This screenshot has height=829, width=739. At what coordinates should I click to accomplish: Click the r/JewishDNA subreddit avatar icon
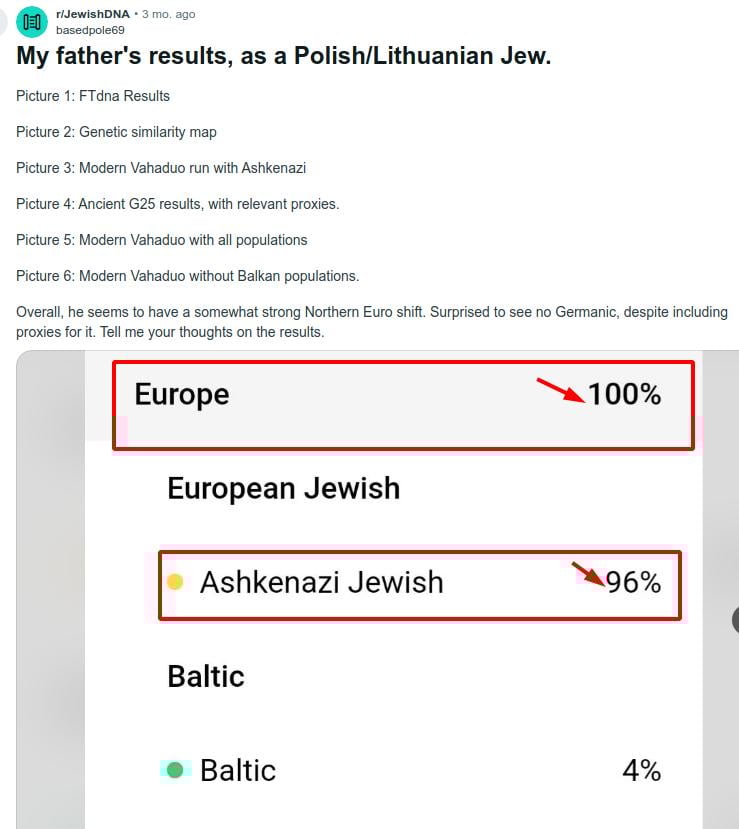pyautogui.click(x=32, y=22)
